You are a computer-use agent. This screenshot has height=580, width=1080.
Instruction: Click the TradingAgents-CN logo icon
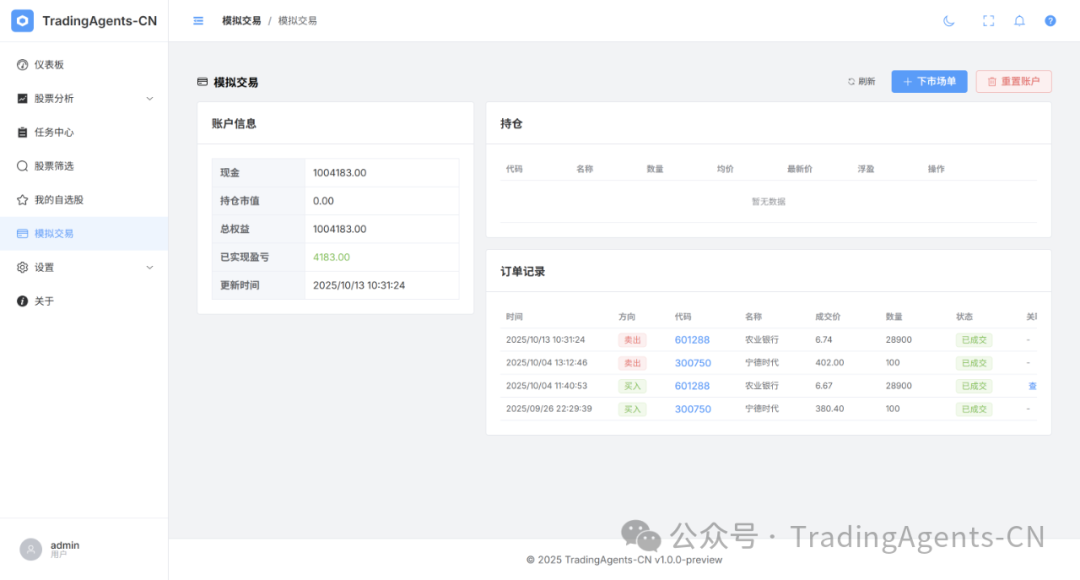pos(22,21)
